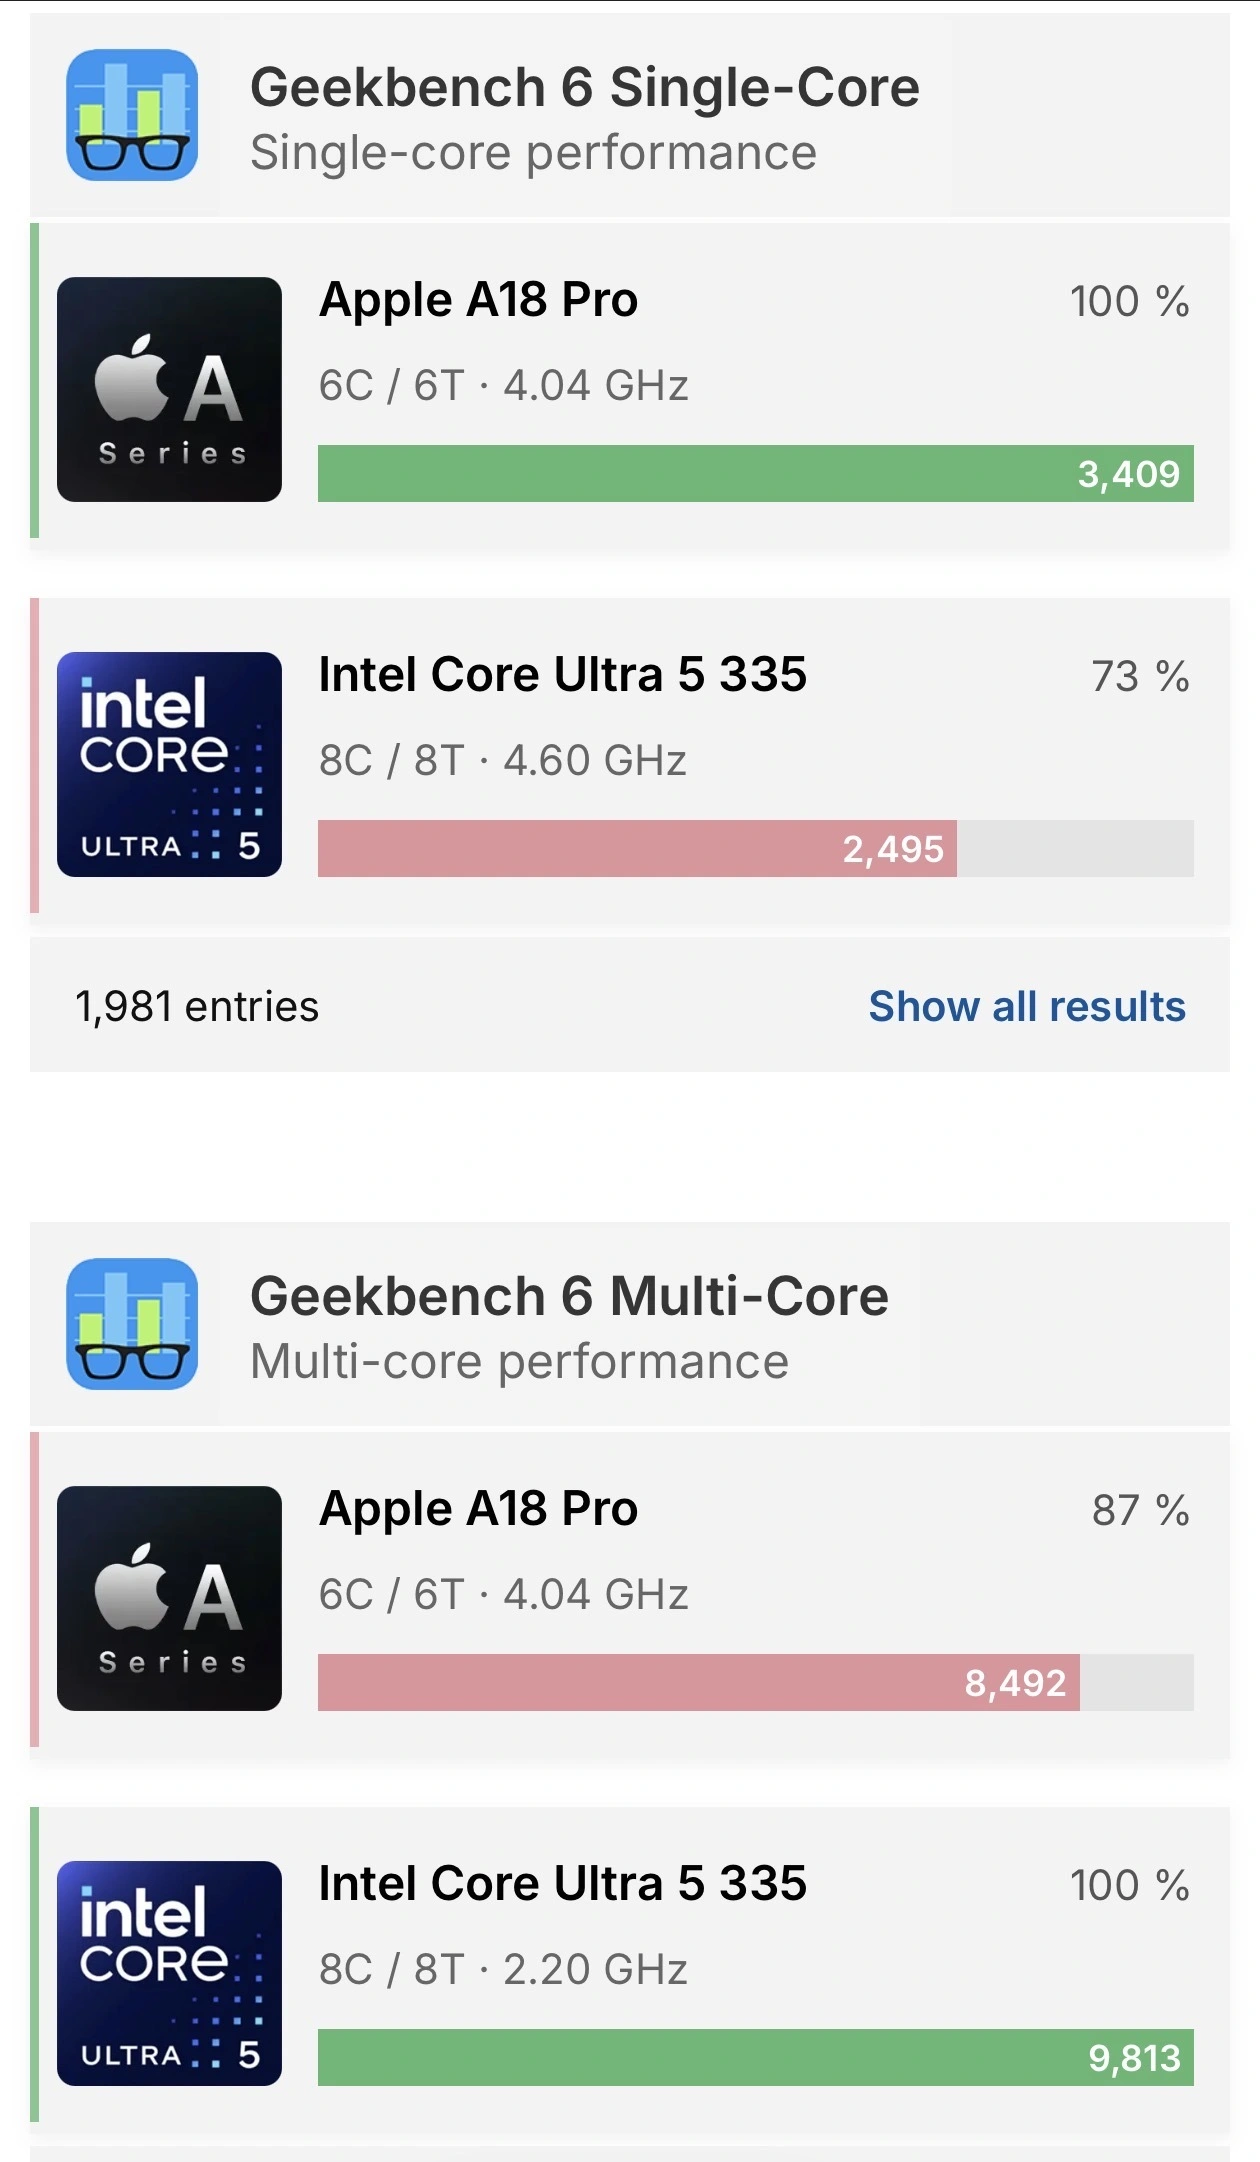Click the Apple A18 Pro name in the Multi-Core section

point(478,1509)
